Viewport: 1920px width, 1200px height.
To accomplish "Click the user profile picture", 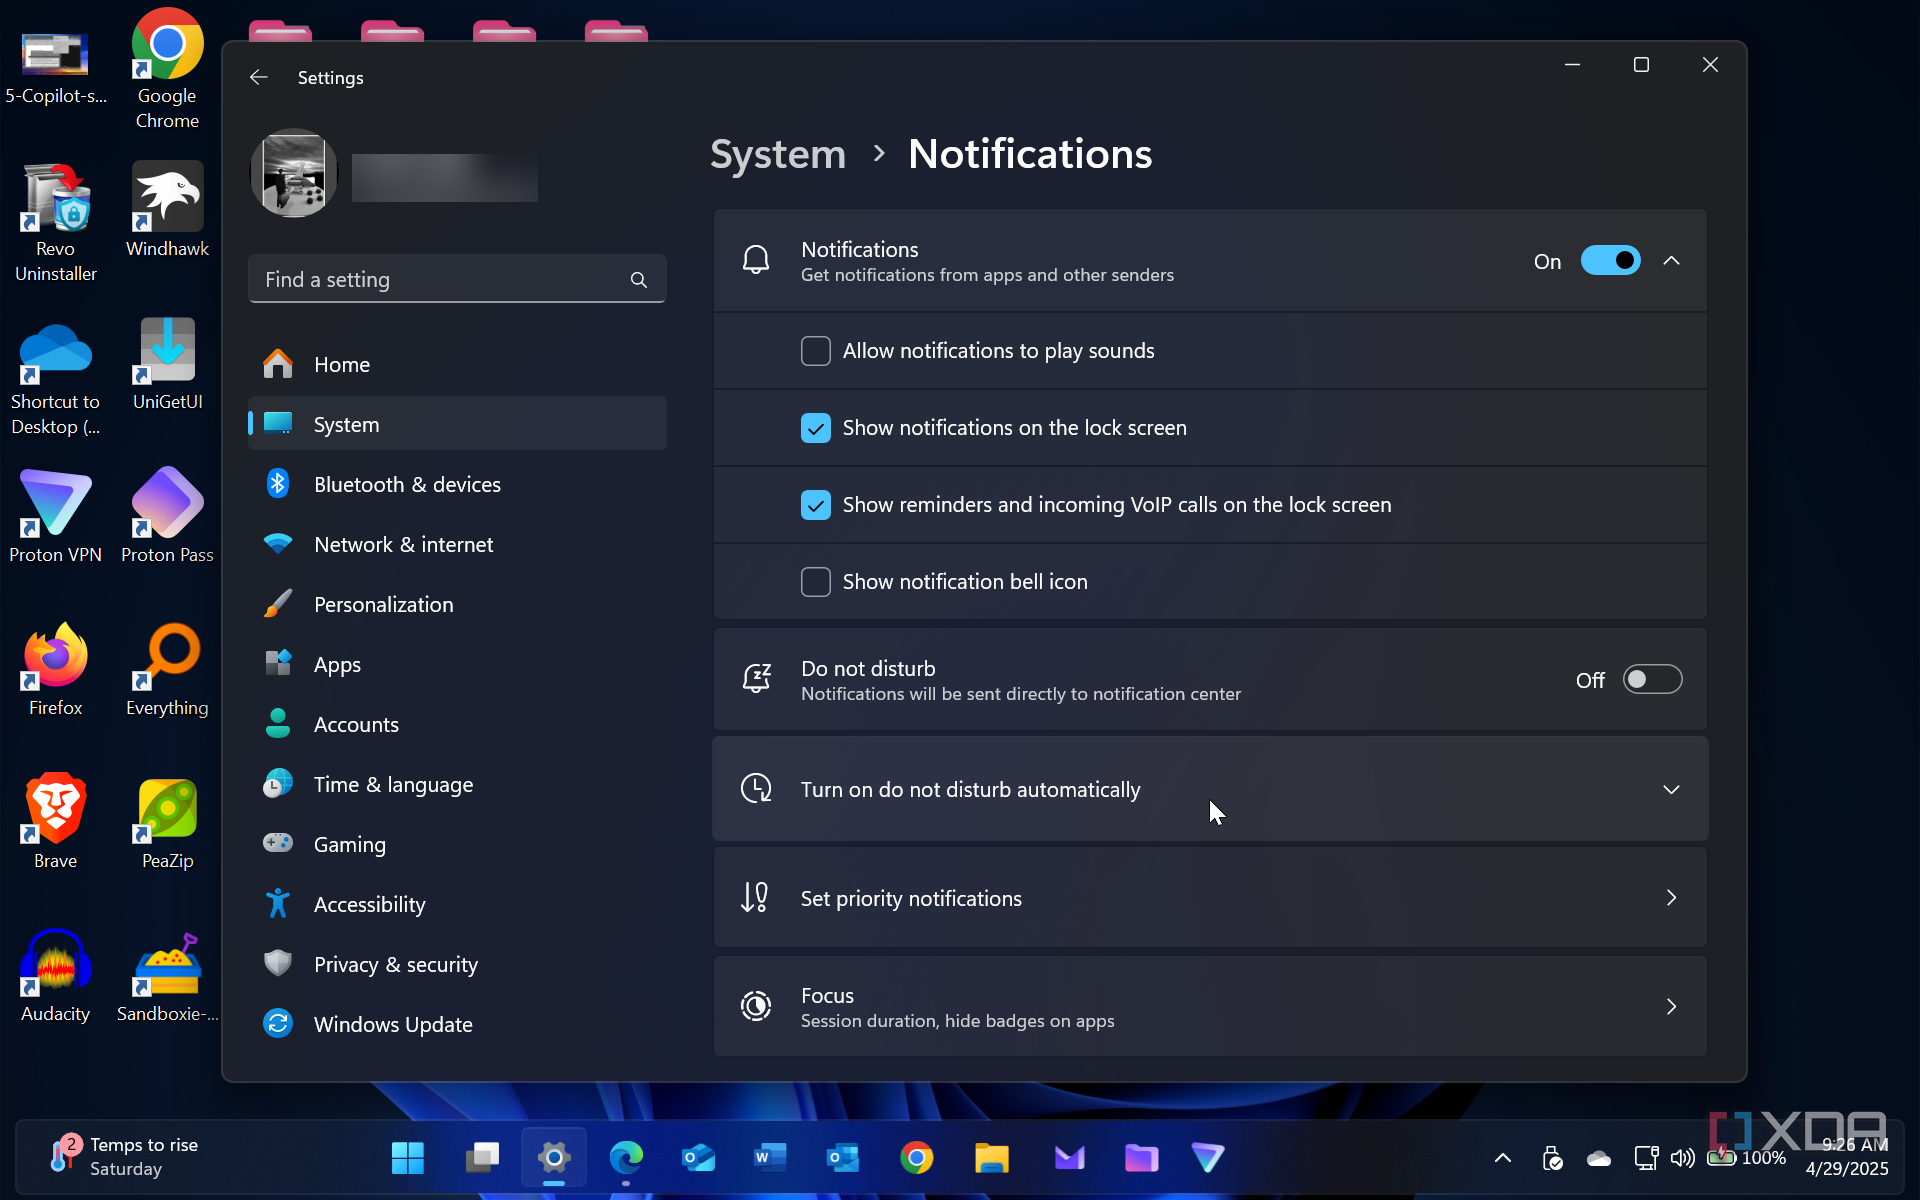I will click(293, 173).
